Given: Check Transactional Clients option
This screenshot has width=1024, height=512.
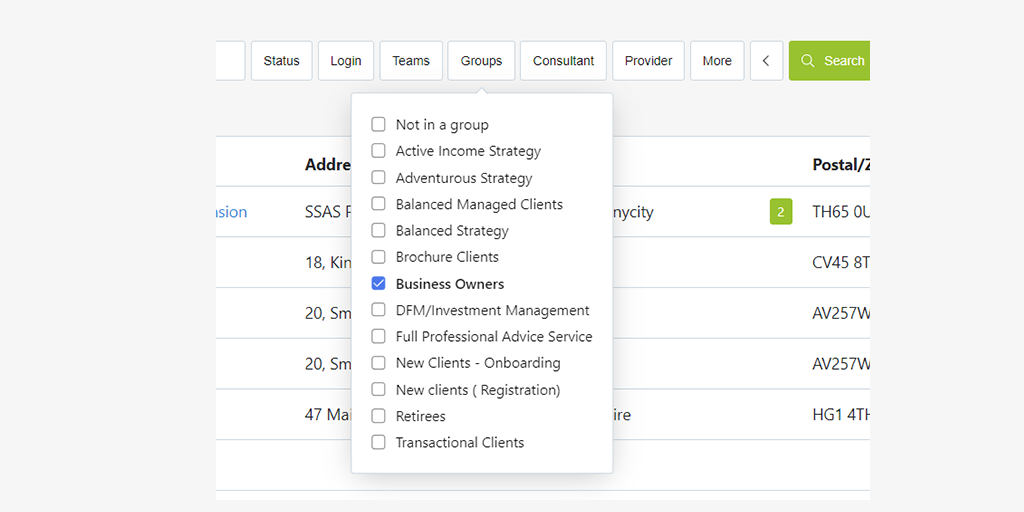Looking at the screenshot, I should [x=379, y=442].
